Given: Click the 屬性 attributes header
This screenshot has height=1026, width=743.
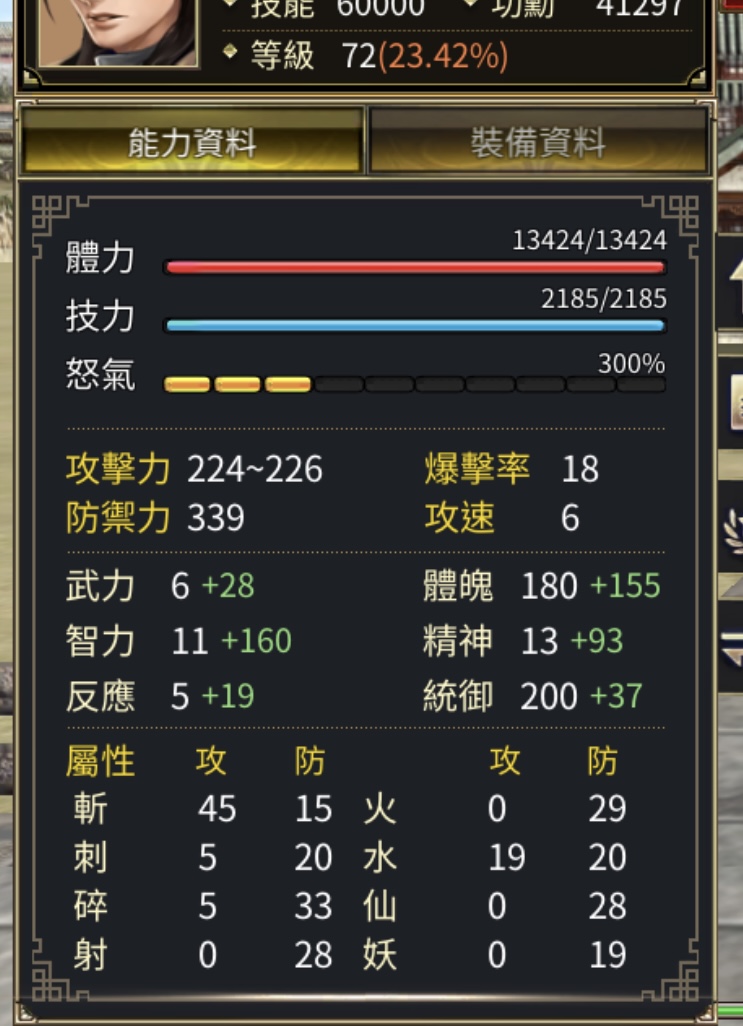Looking at the screenshot, I should (100, 762).
